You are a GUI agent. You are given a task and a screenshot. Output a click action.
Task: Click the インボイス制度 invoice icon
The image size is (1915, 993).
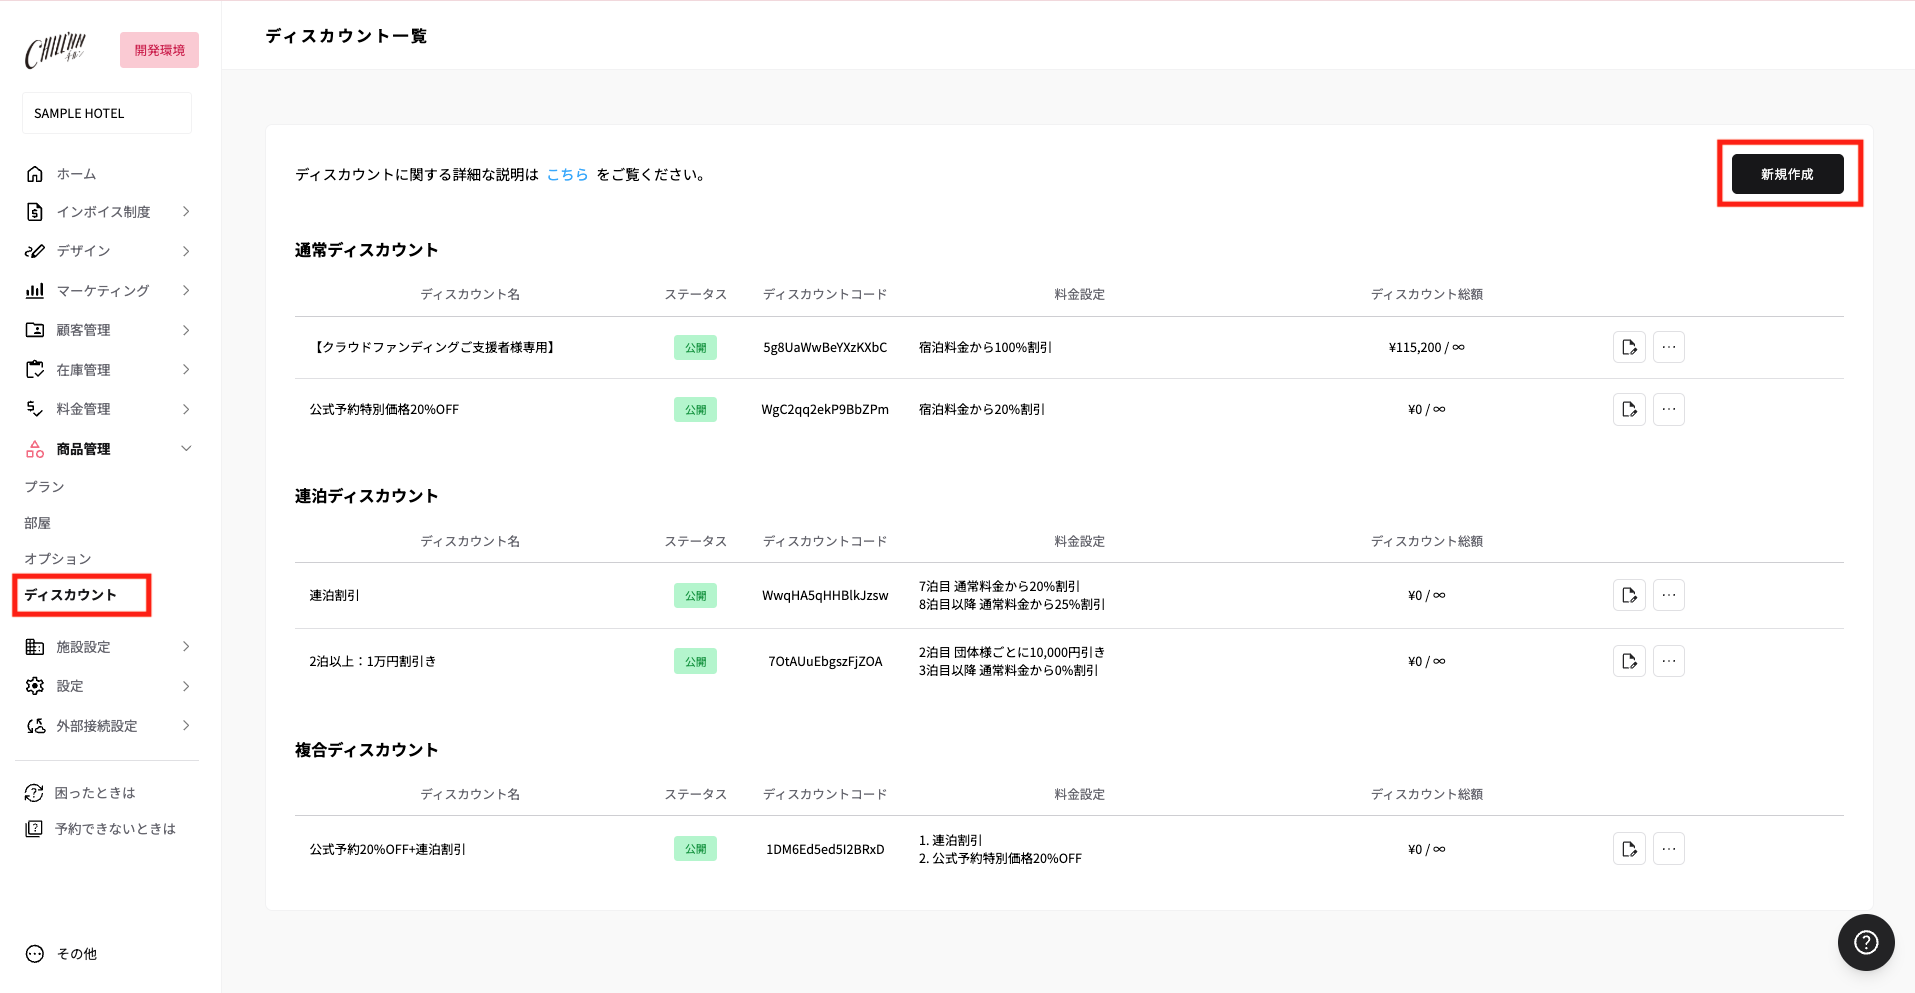point(35,212)
